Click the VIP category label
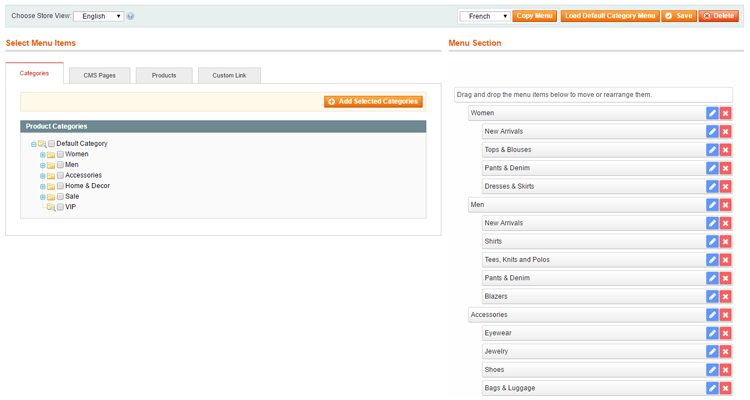The width and height of the screenshot is (750, 400). pos(70,207)
